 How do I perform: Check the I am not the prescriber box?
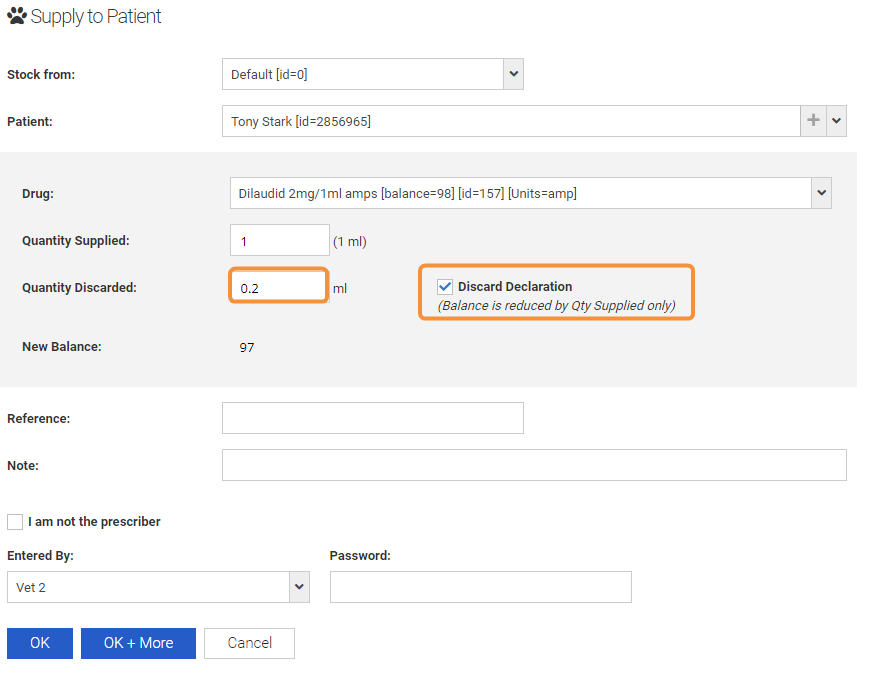15,522
